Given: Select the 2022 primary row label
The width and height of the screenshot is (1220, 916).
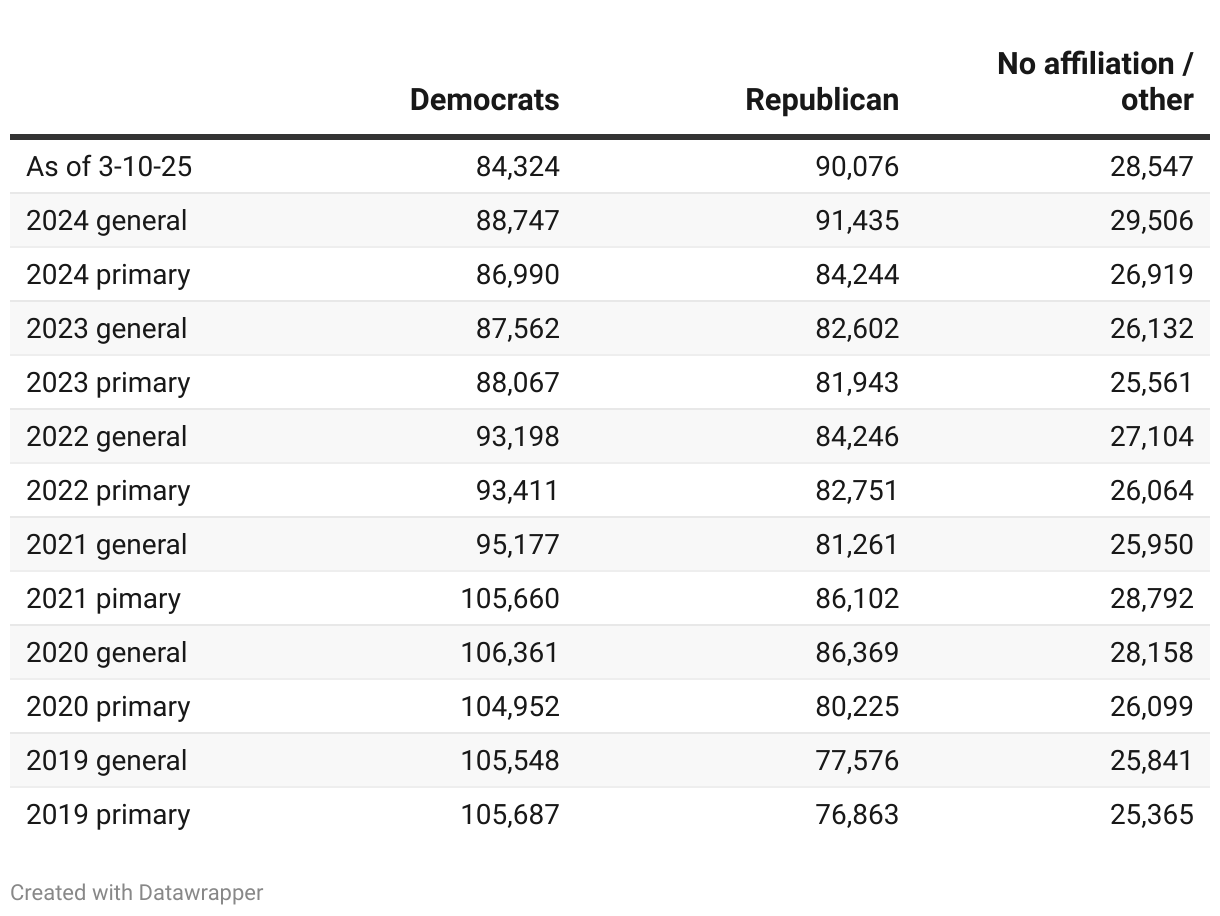Looking at the screenshot, I should pyautogui.click(x=108, y=490).
